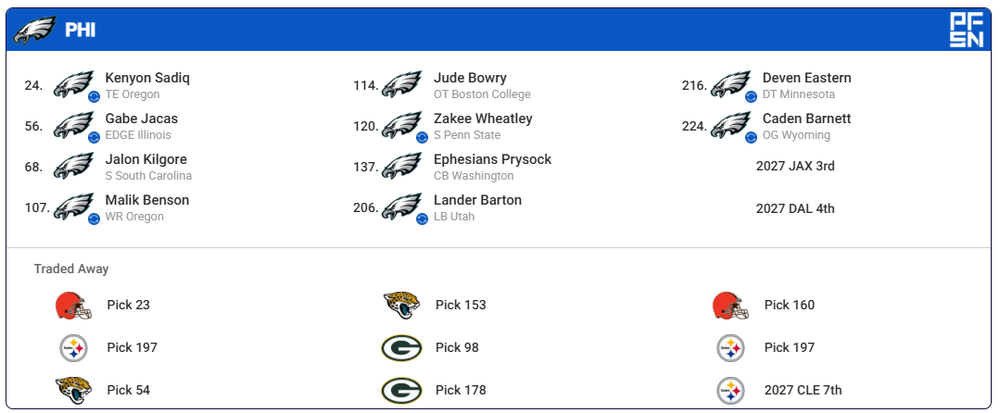
Task: Click Packers logo beside Pick 98
Action: (401, 348)
